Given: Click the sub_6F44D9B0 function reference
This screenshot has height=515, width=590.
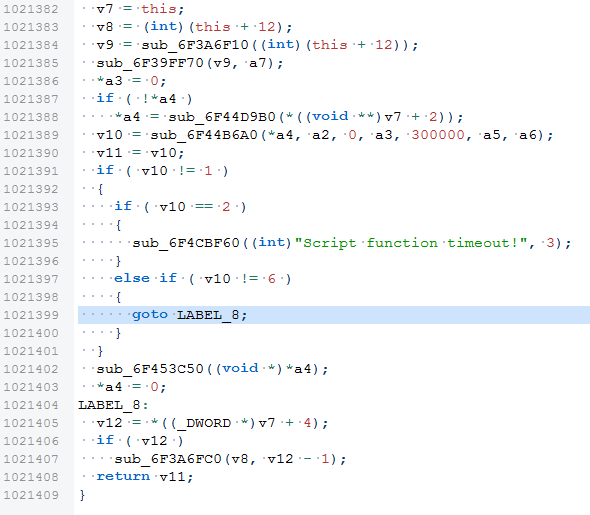Looking at the screenshot, I should point(222,117).
